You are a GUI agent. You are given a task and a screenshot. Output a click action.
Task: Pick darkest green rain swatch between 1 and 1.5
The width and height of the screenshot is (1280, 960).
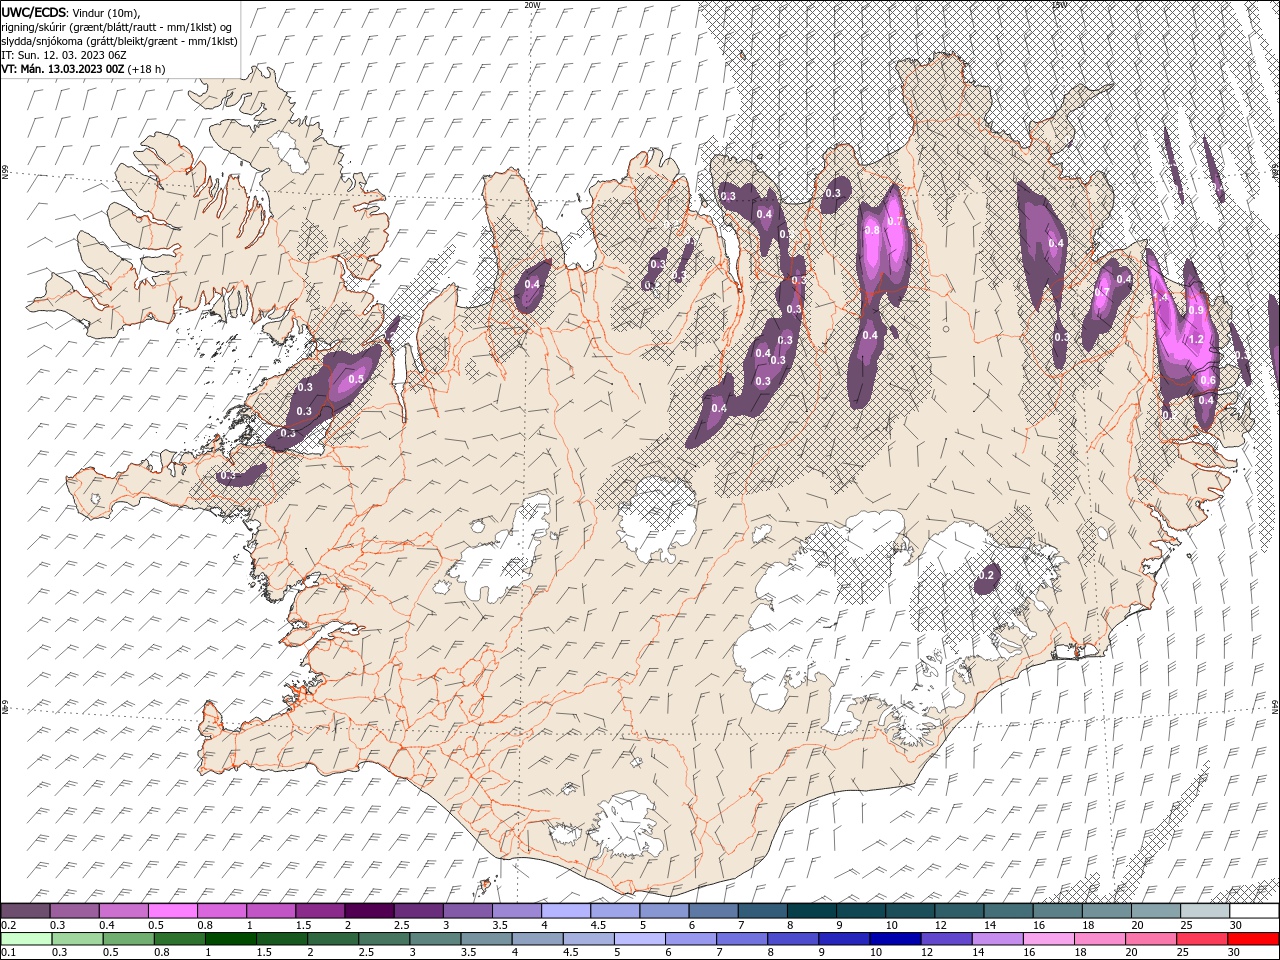point(231,939)
